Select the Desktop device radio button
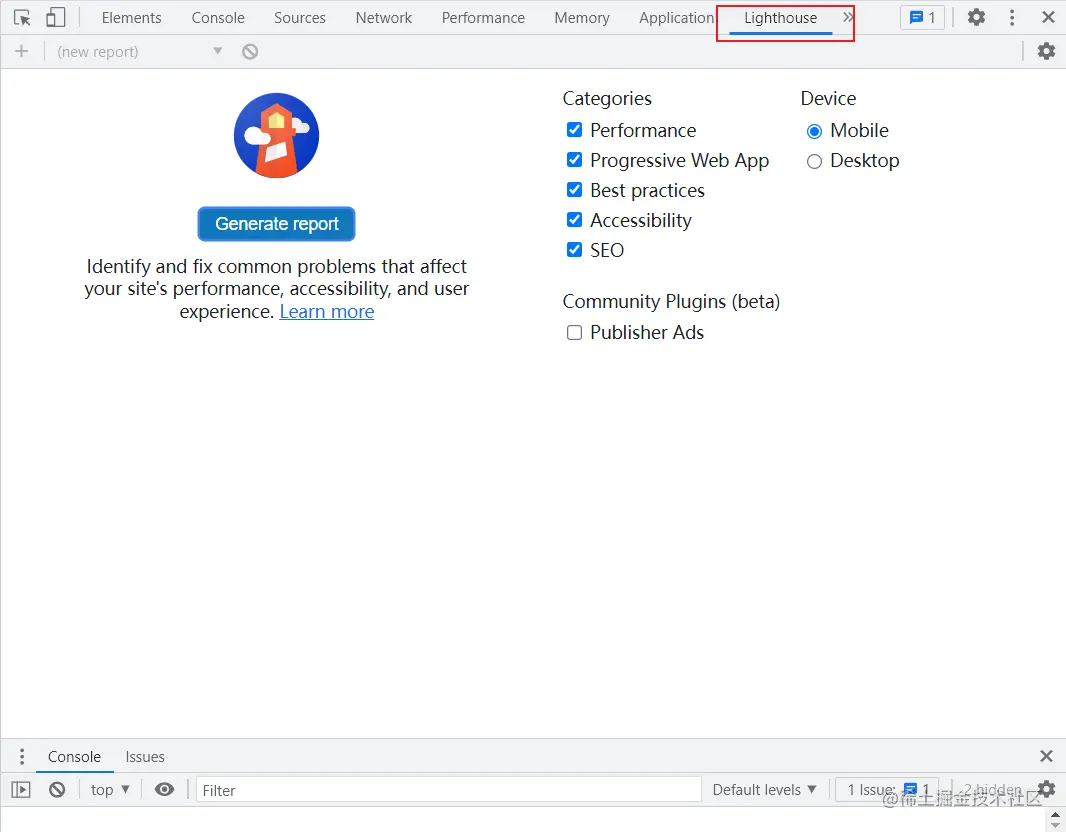Viewport: 1066px width, 832px height. pos(814,161)
